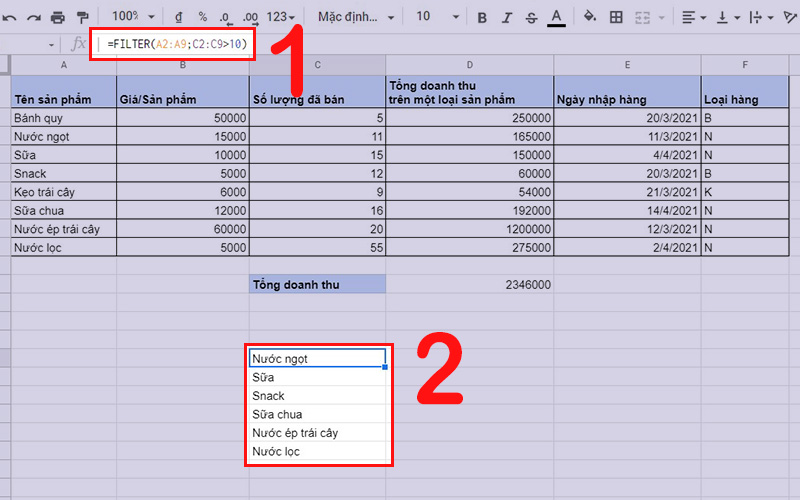Print the spreadsheet with the printer icon
Viewport: 800px width, 500px height.
point(58,17)
